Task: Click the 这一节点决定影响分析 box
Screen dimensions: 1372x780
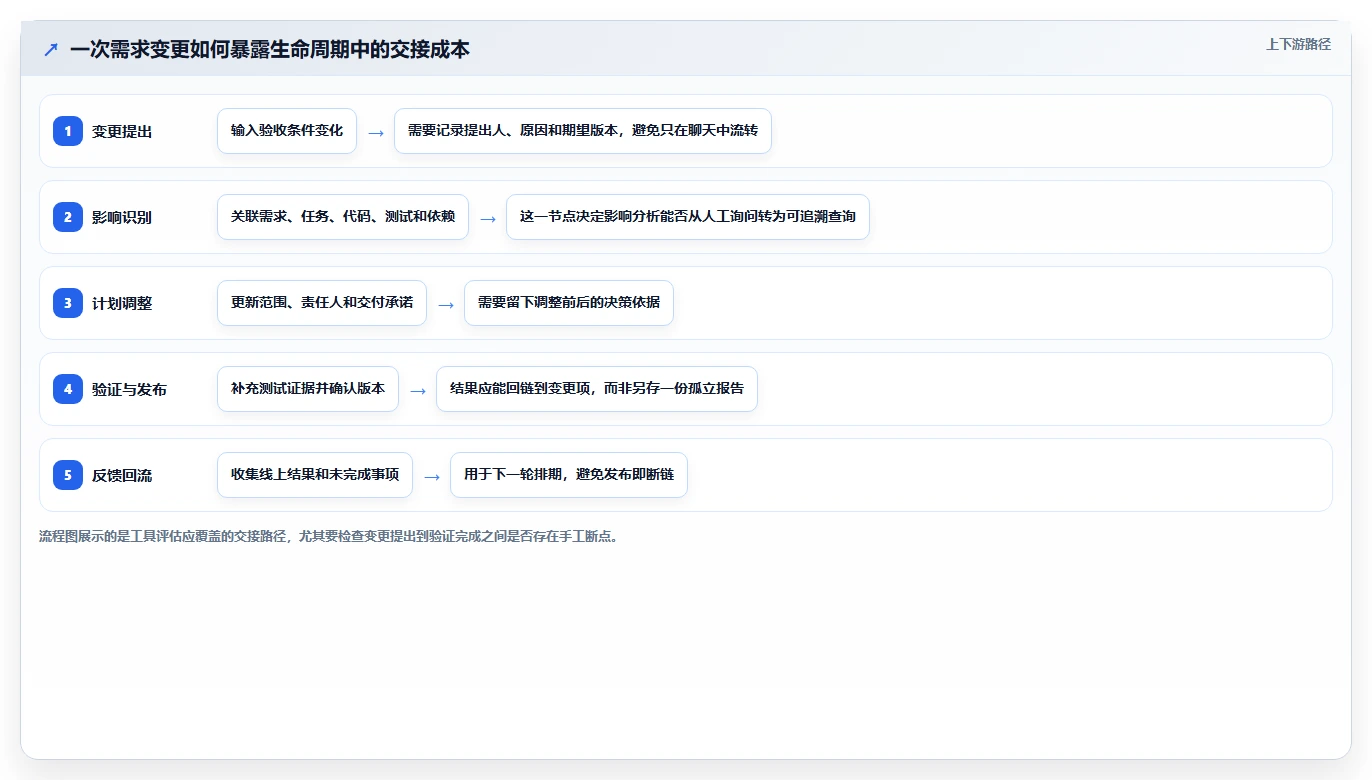Action: pos(688,217)
